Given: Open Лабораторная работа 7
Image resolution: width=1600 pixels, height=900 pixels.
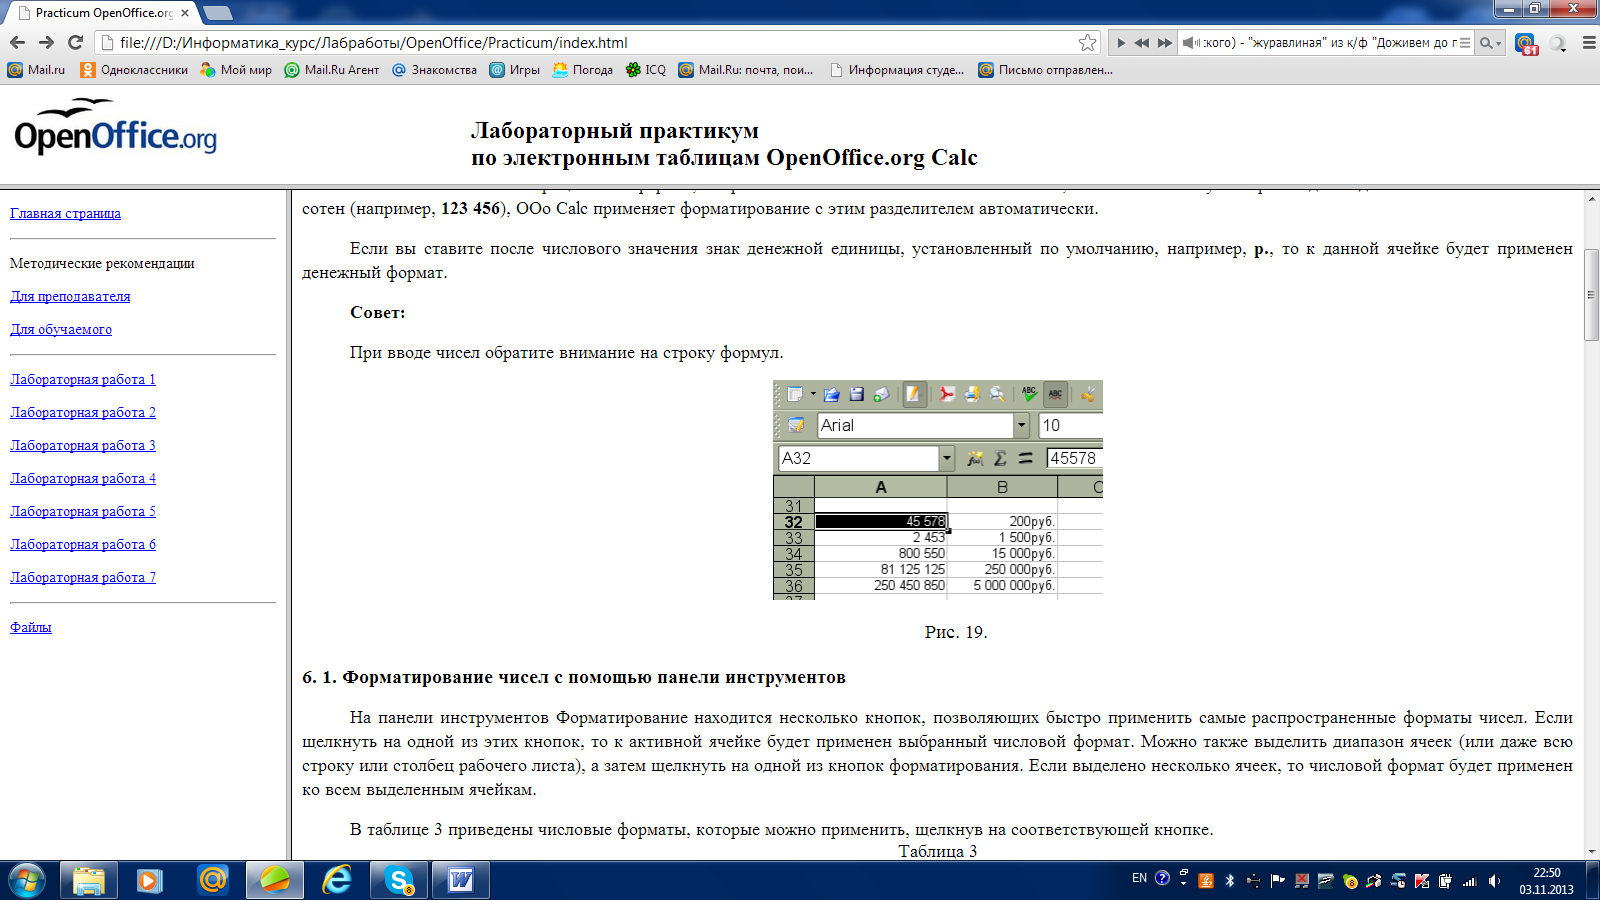Looking at the screenshot, I should point(83,577).
